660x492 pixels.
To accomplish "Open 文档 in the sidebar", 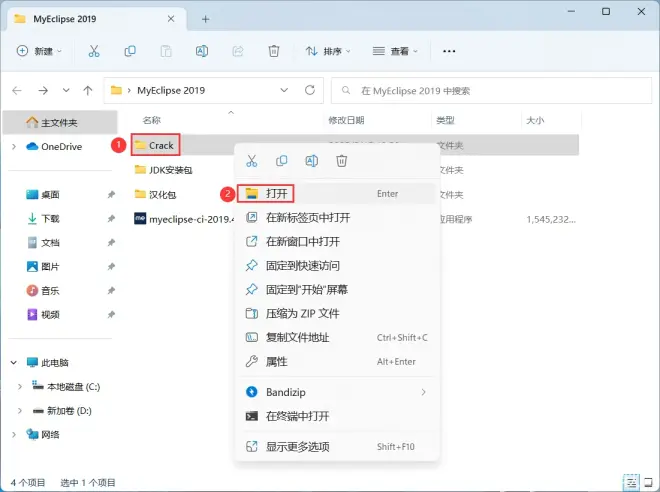I will coord(51,242).
